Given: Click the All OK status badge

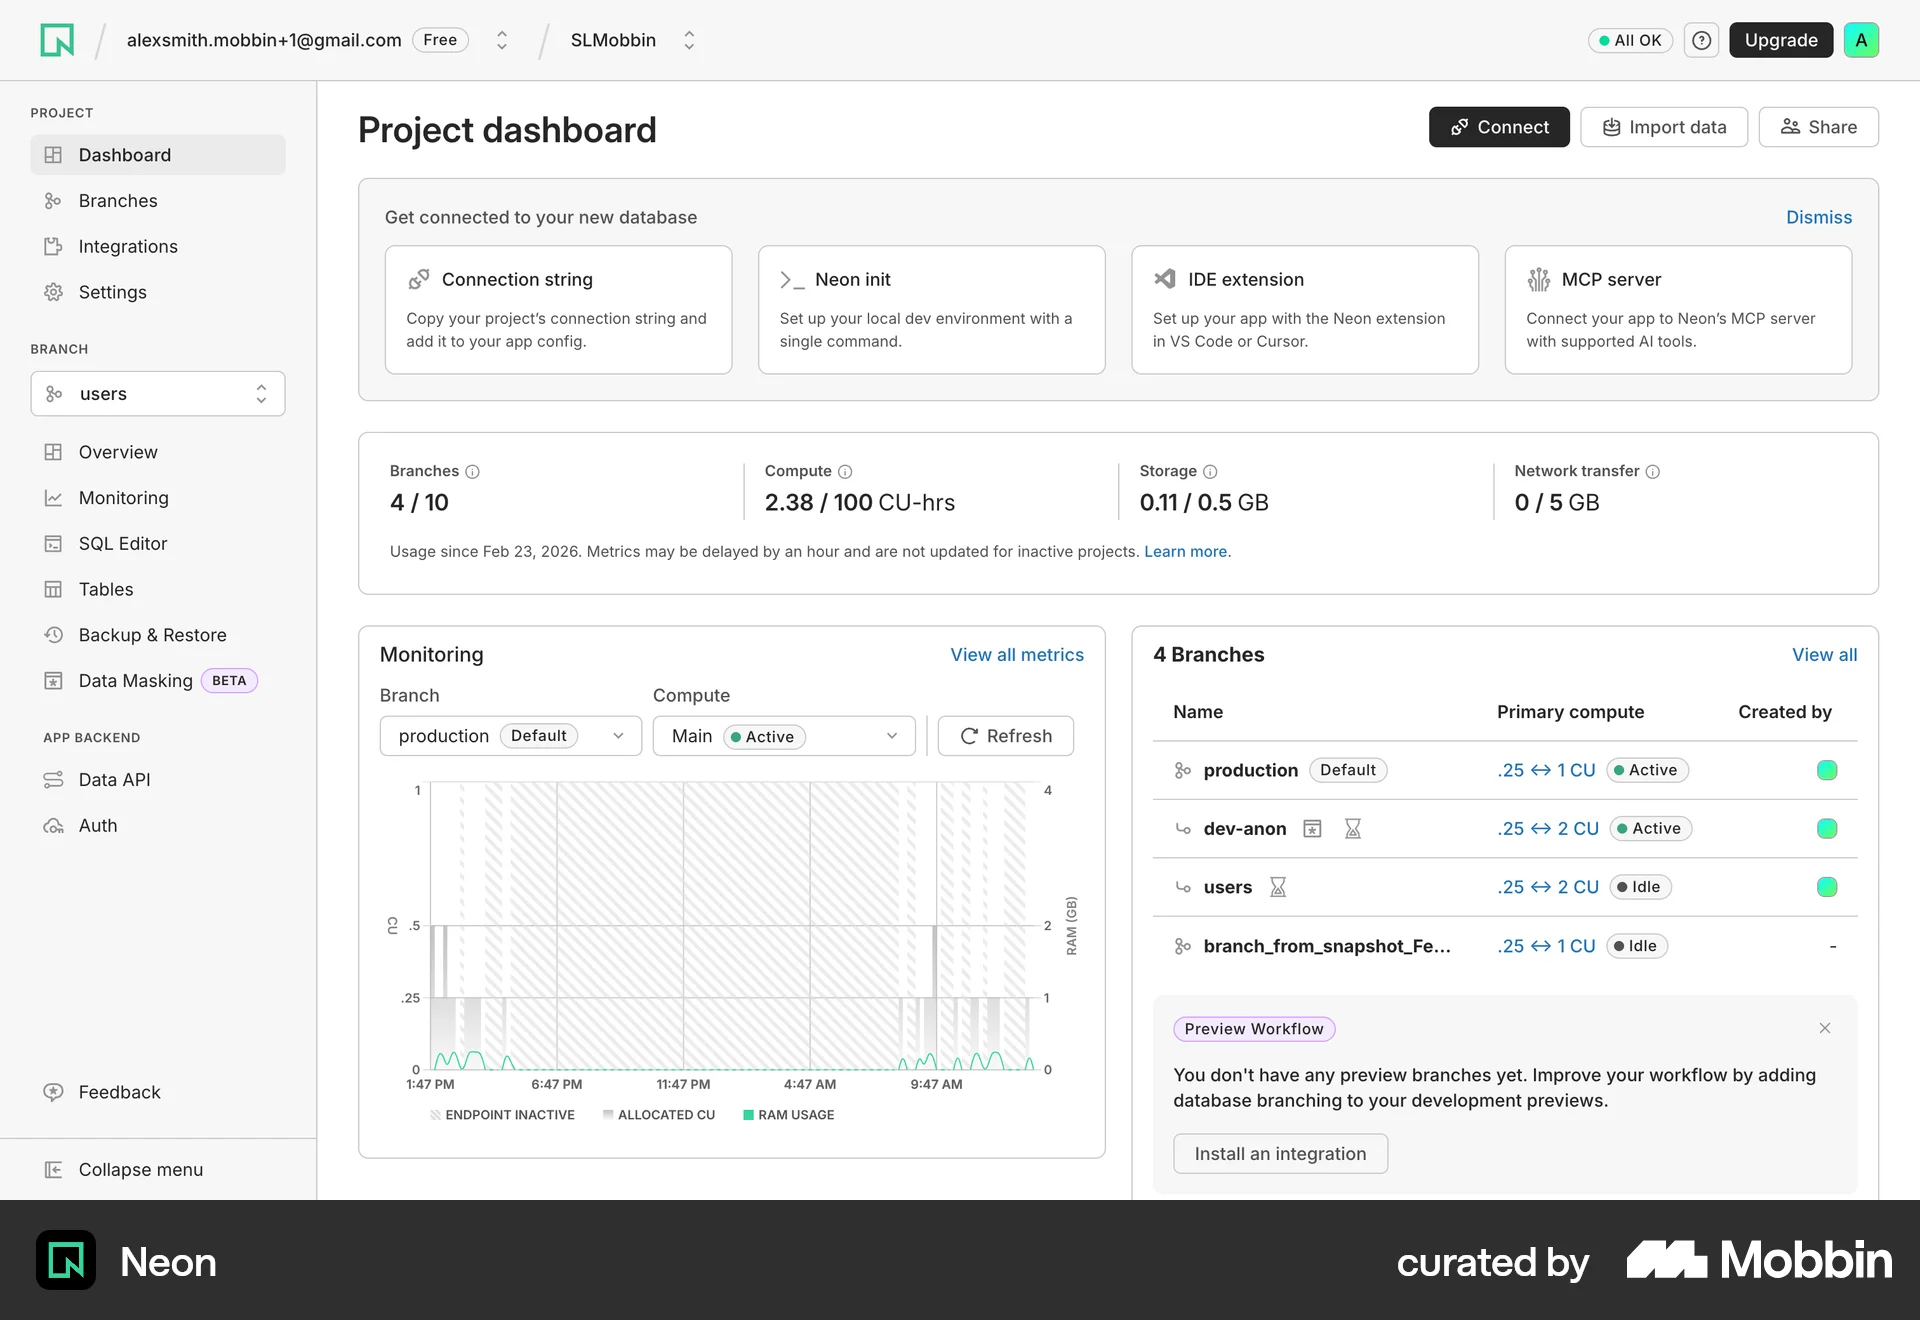Looking at the screenshot, I should pyautogui.click(x=1630, y=40).
